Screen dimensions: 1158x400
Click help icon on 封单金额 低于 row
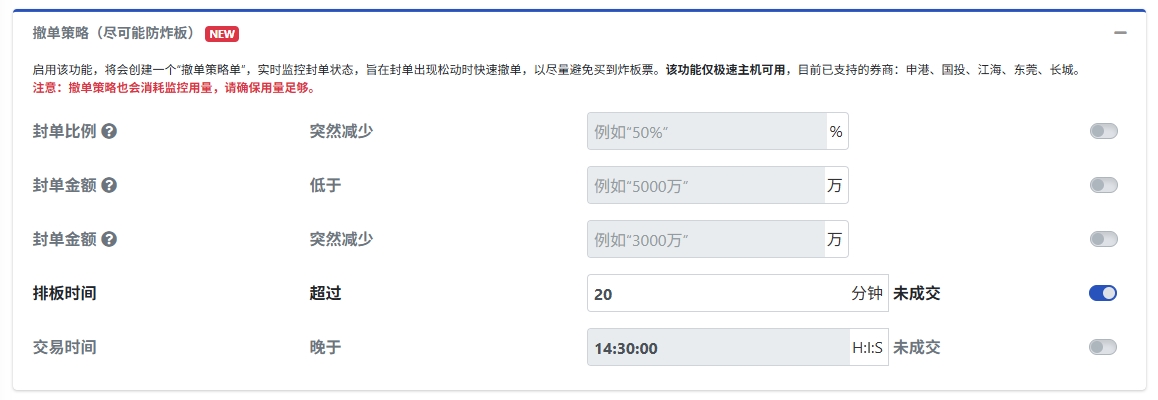coord(109,185)
